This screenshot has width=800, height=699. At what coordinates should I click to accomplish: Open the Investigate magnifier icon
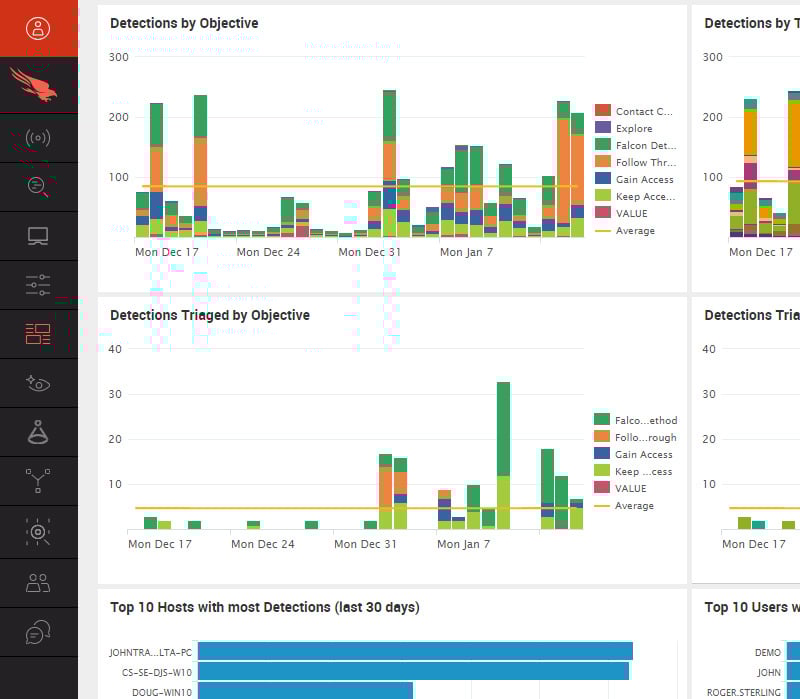38,185
